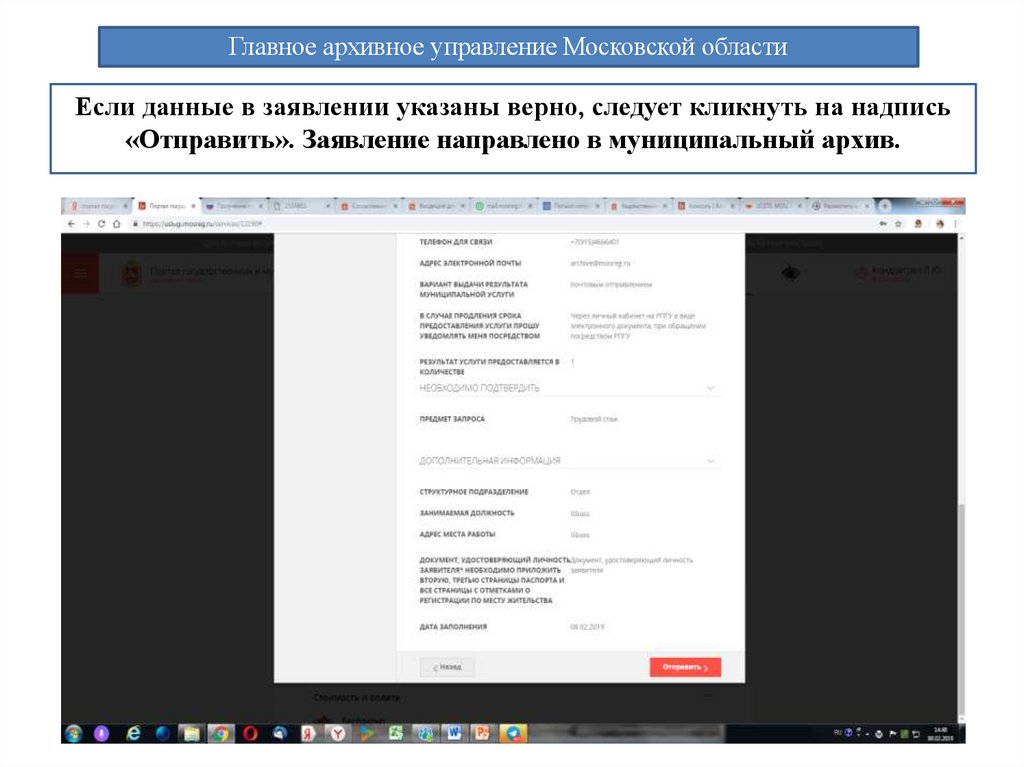1024x767 pixels.
Task: Open a new browser tab with plus
Action: click(884, 206)
